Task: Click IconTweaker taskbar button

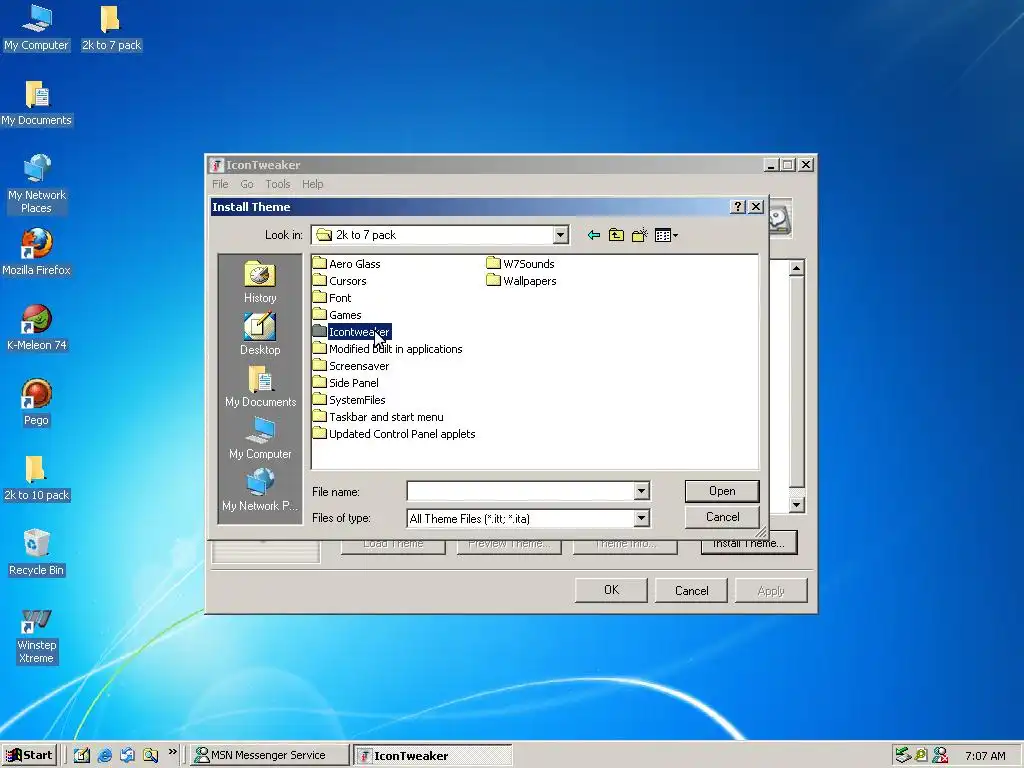Action: click(x=432, y=755)
